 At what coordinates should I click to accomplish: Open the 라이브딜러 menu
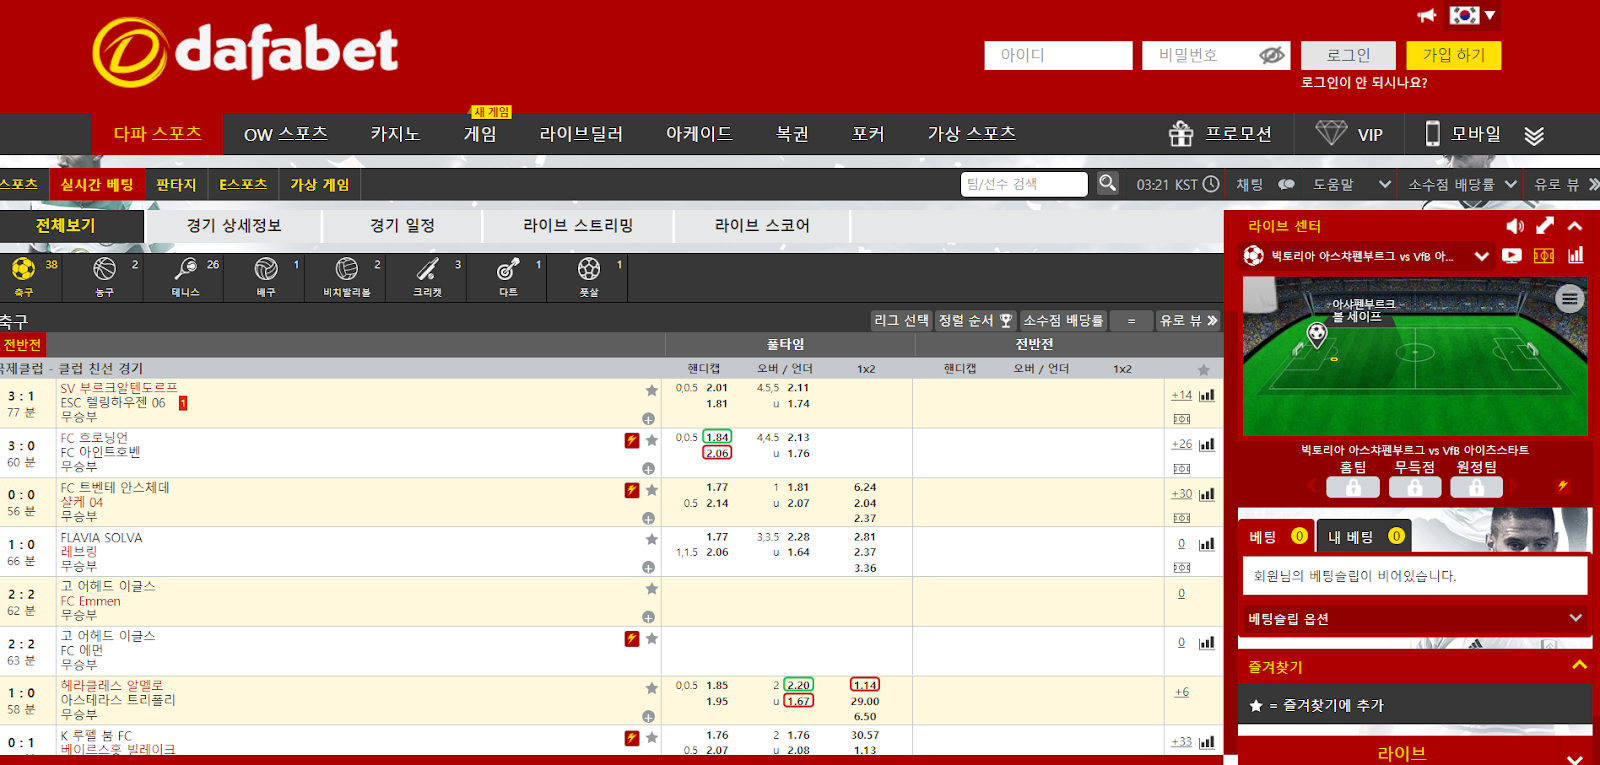581,134
